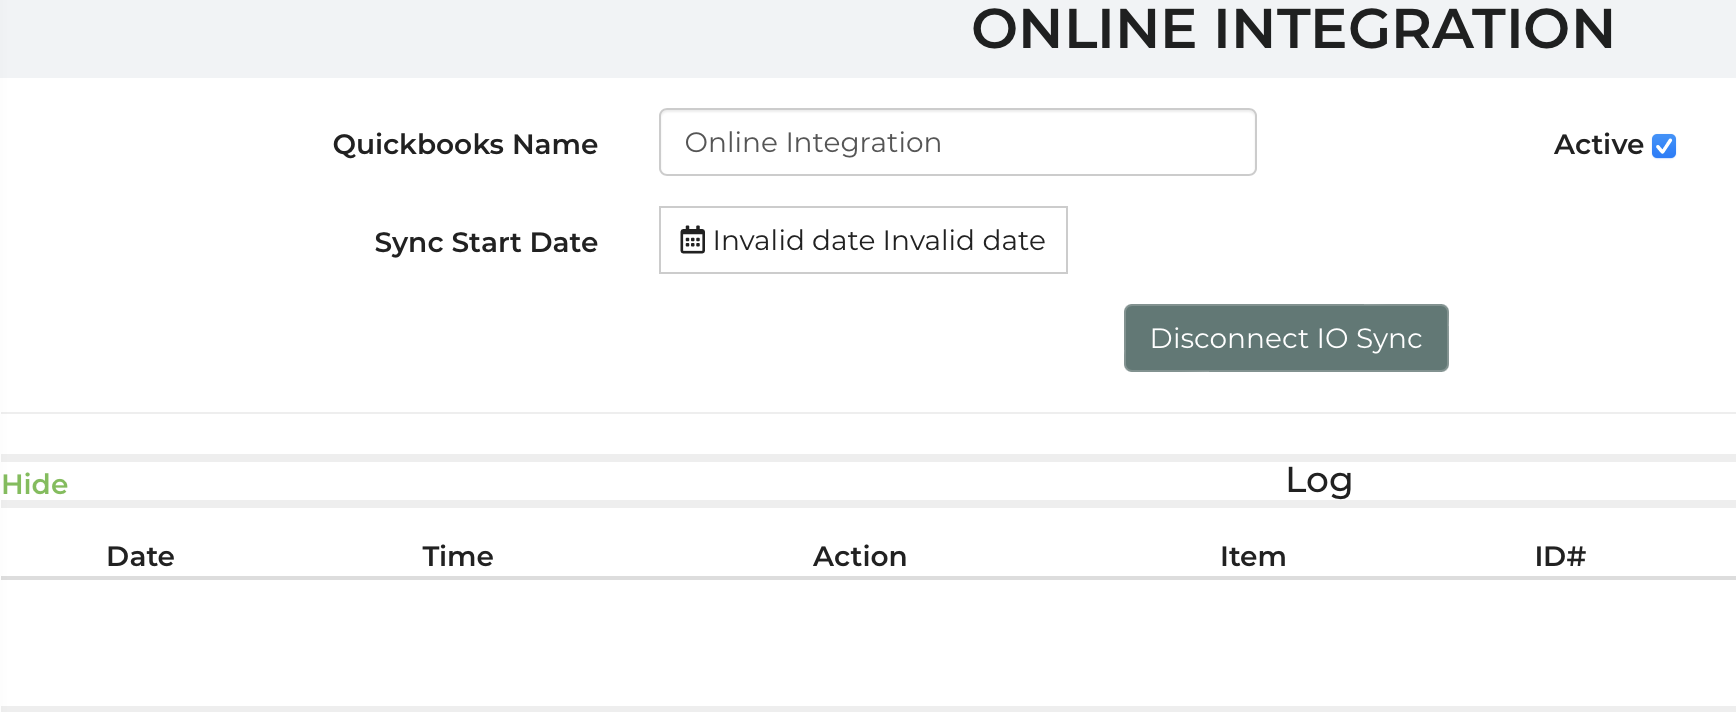Click the Log section heading
The image size is (1736, 712).
pos(1318,481)
